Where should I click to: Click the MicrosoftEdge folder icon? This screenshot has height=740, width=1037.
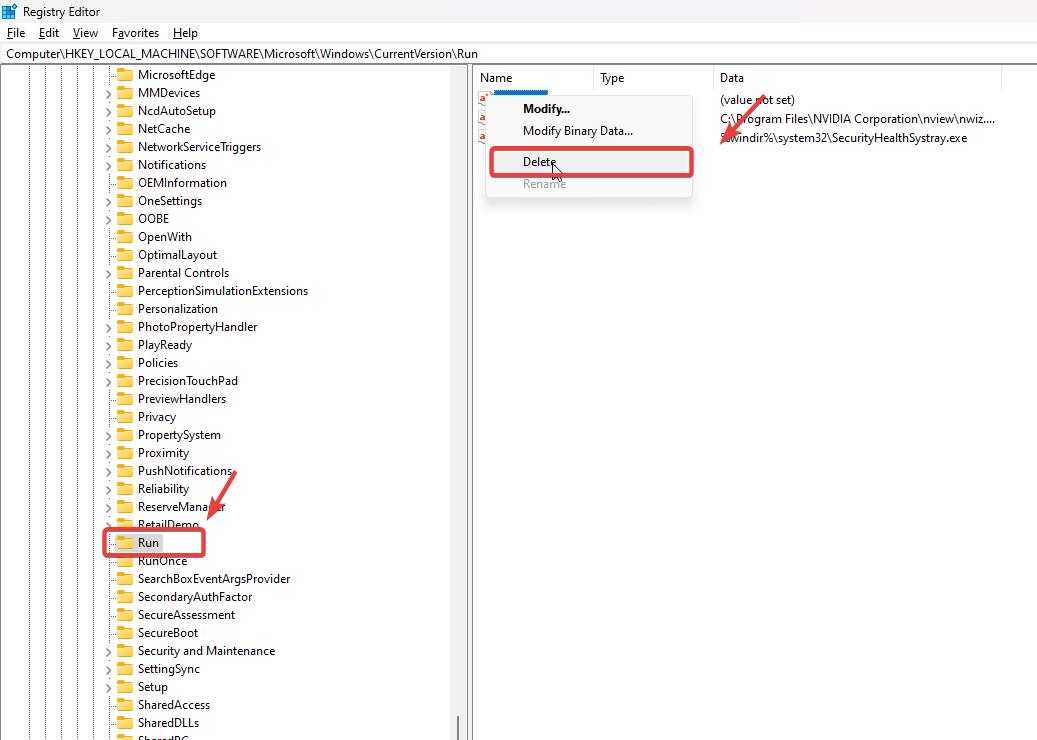(125, 75)
